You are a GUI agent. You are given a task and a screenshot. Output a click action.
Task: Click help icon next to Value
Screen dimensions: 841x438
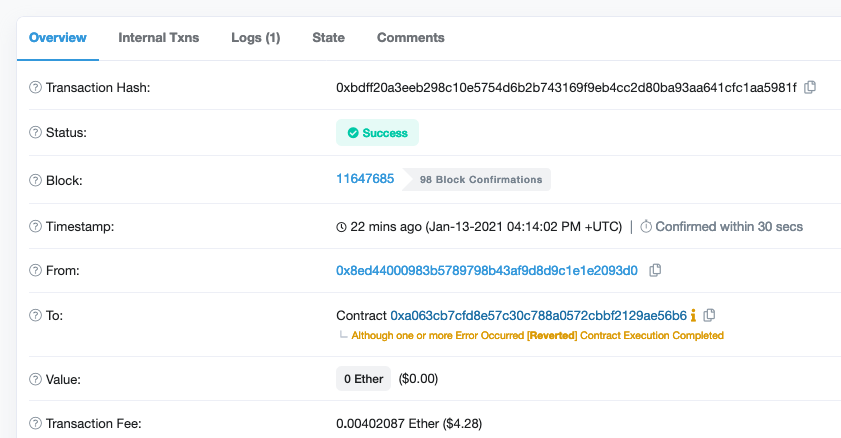tap(35, 379)
